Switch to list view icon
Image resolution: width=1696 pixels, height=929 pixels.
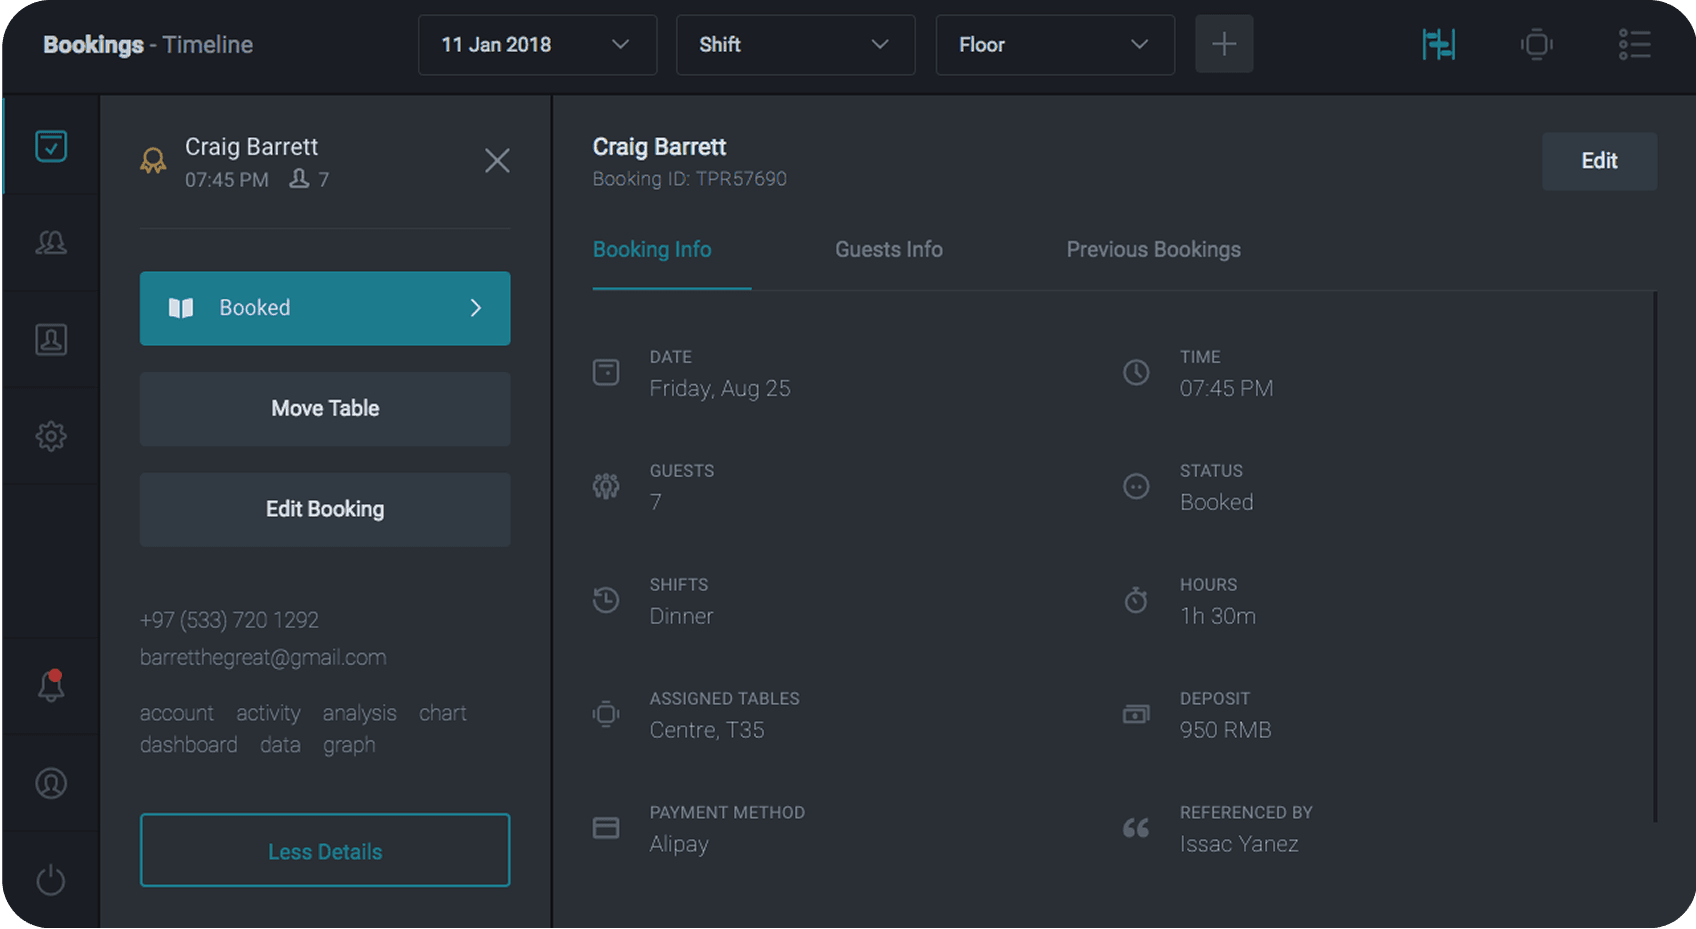point(1634,44)
